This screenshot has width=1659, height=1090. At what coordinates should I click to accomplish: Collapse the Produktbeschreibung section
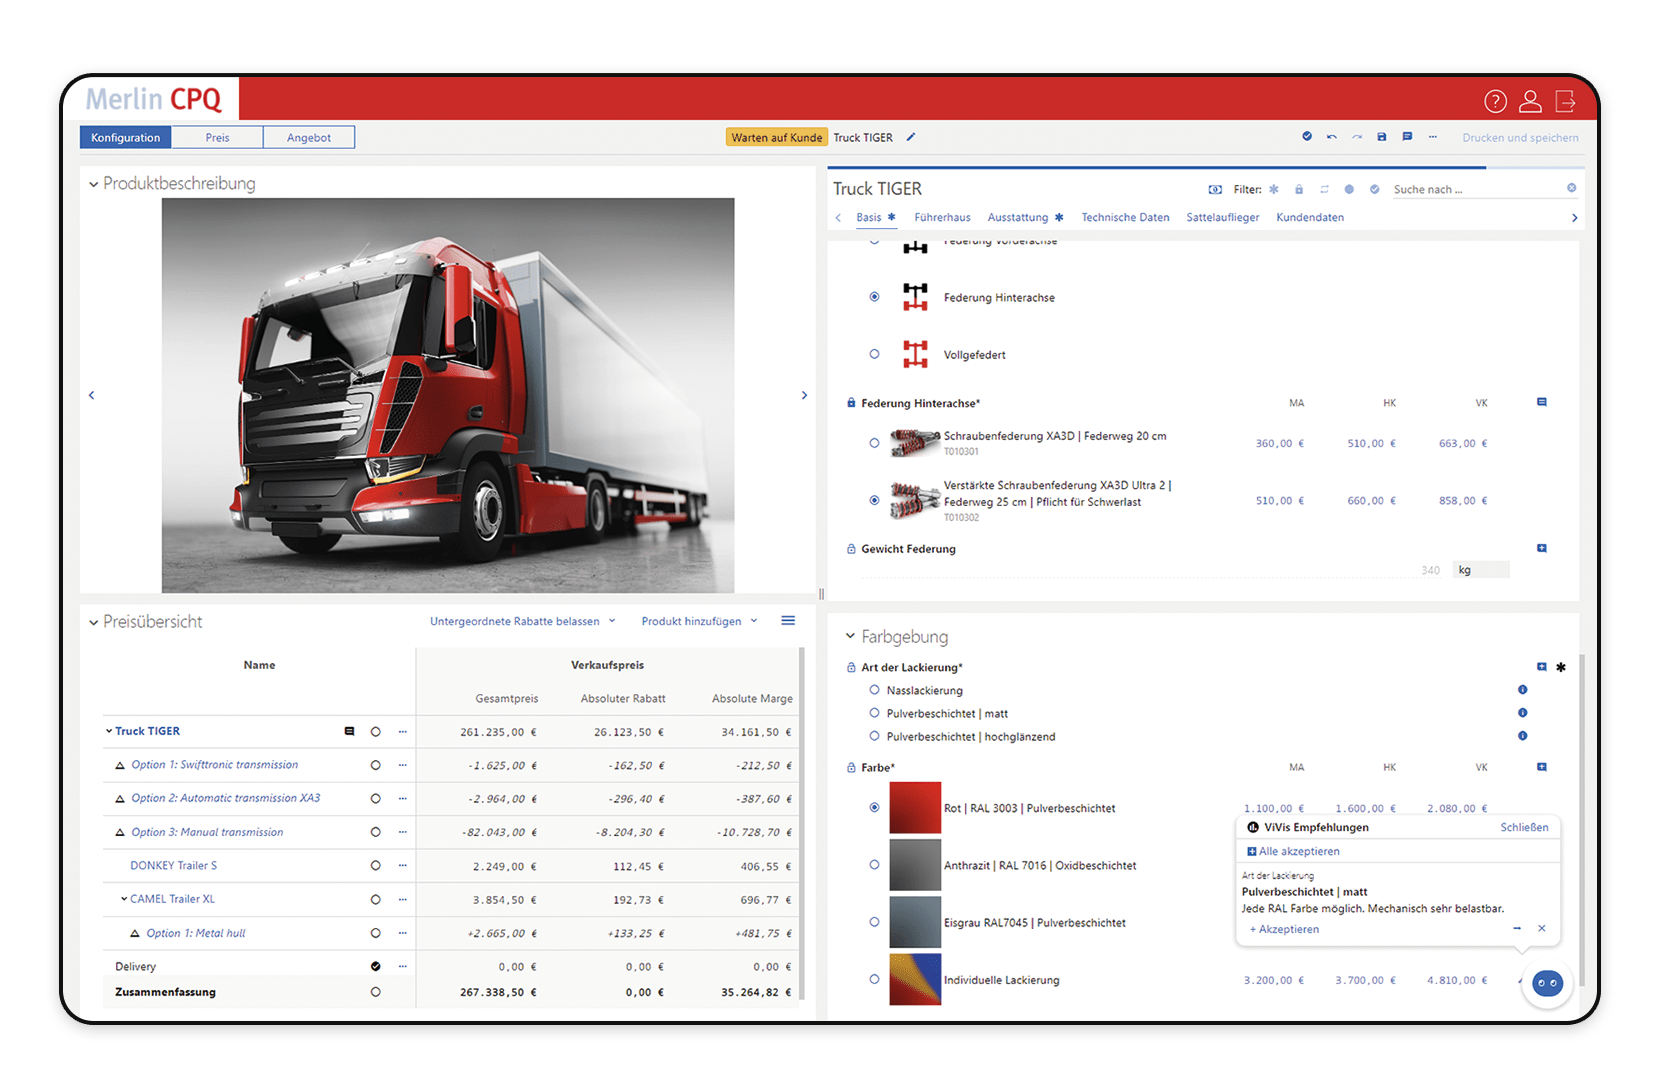click(93, 184)
